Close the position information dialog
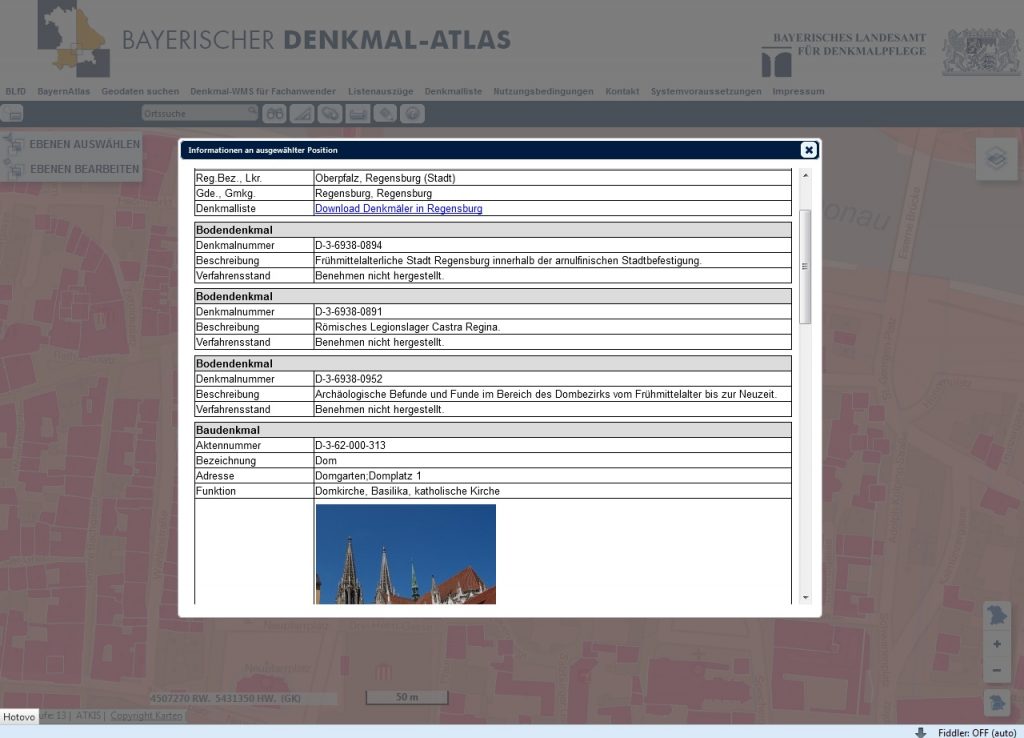 pos(808,150)
